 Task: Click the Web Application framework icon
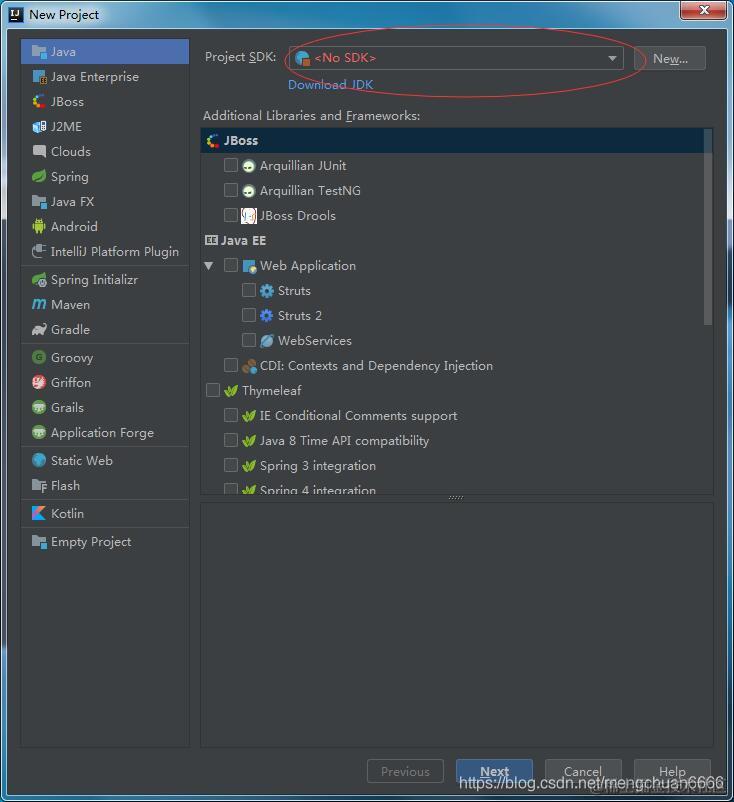pyautogui.click(x=249, y=266)
